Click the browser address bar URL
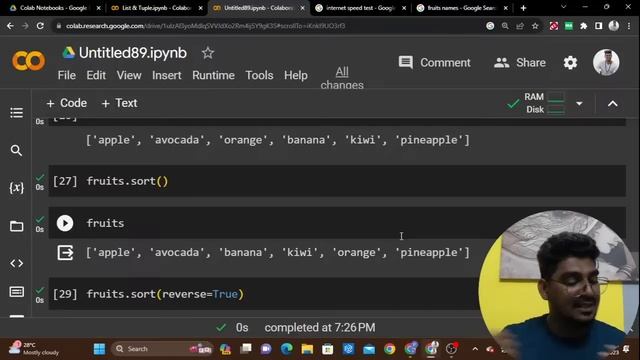This screenshot has height=360, width=640. click(205, 26)
